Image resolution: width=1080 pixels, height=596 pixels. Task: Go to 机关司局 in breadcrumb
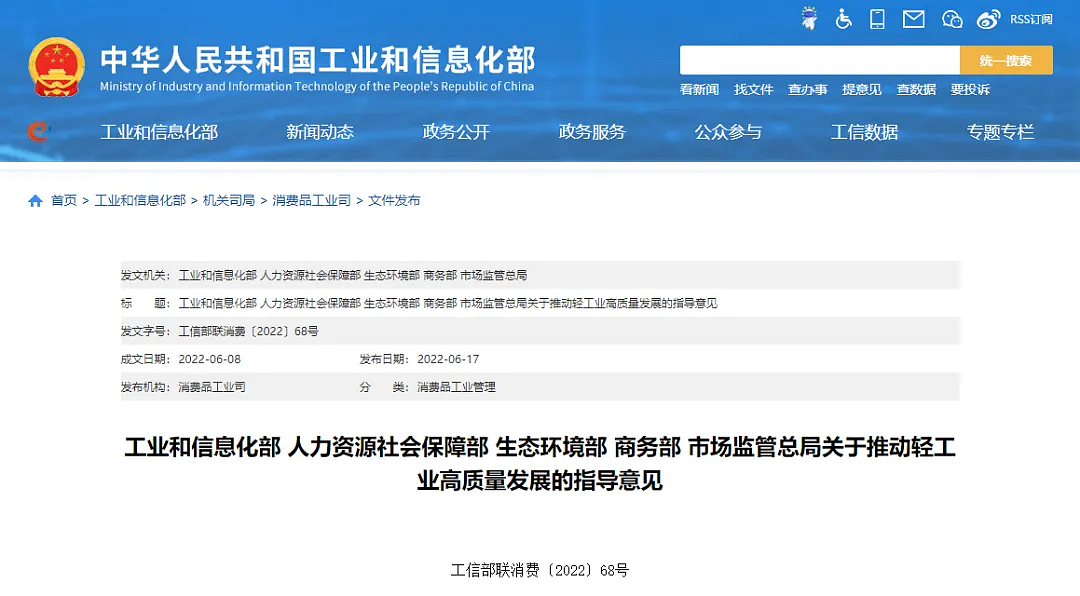point(229,201)
